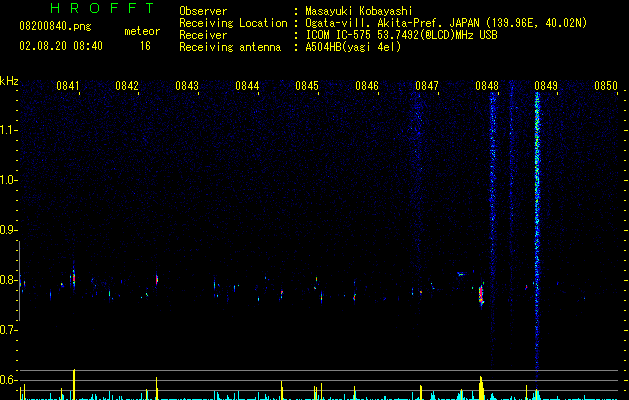Image resolution: width=629 pixels, height=400 pixels.
Task: Click the 0849 time marker
Action: (x=546, y=86)
